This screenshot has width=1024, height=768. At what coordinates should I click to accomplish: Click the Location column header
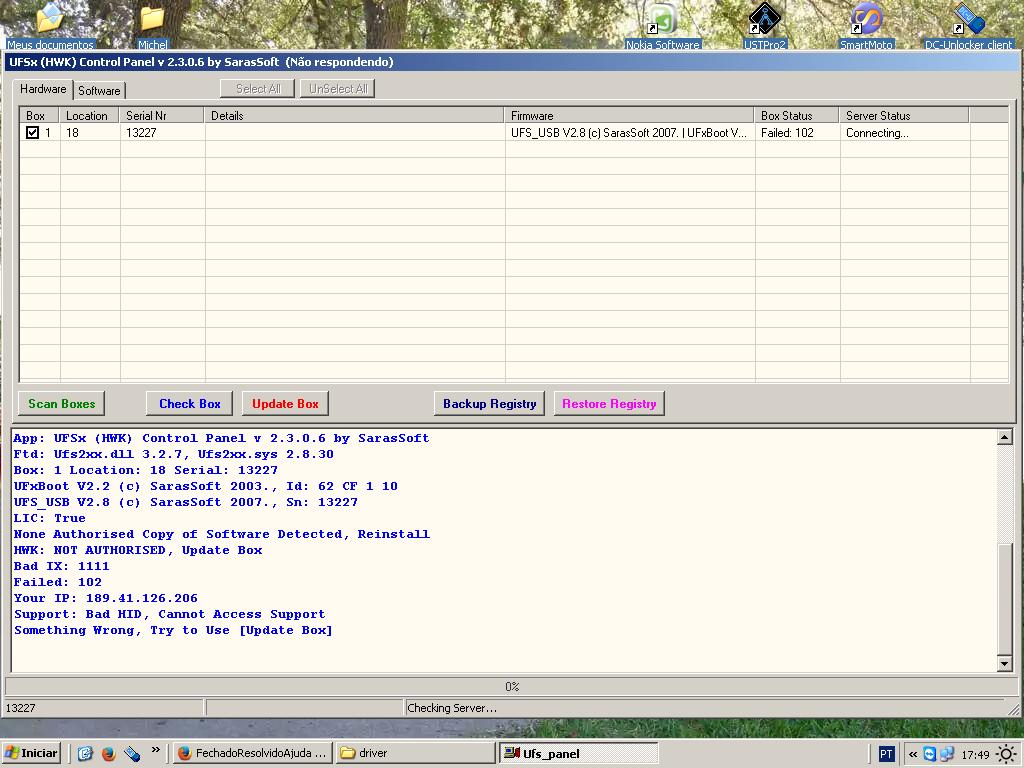click(89, 116)
